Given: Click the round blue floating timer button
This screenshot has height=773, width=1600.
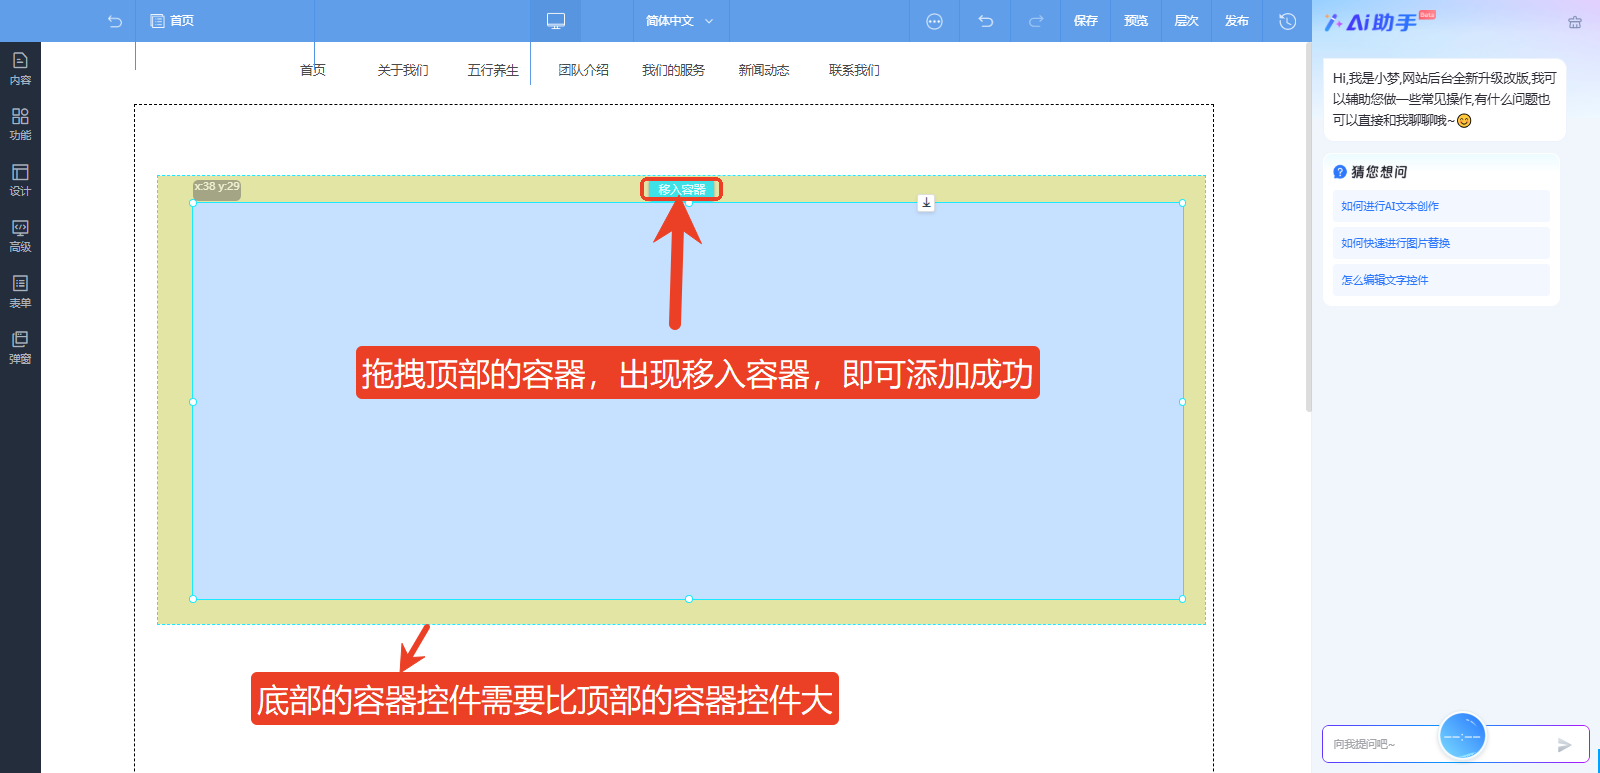Looking at the screenshot, I should coord(1462,737).
